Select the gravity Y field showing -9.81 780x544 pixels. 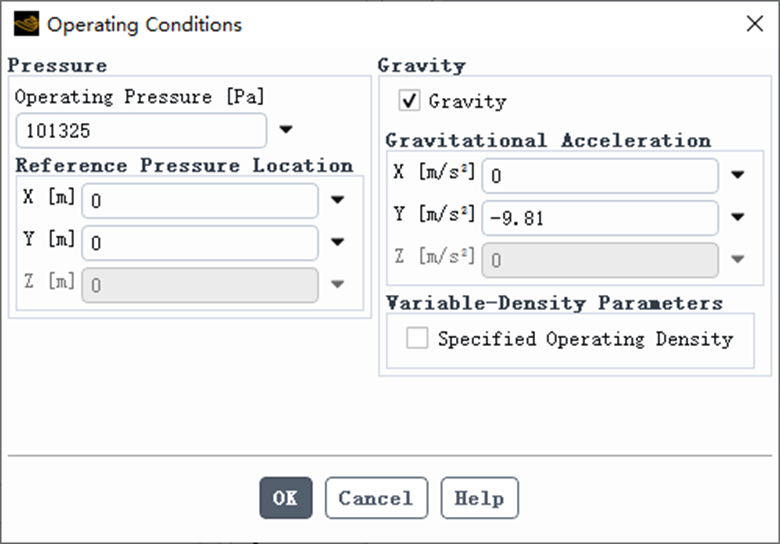pyautogui.click(x=600, y=218)
